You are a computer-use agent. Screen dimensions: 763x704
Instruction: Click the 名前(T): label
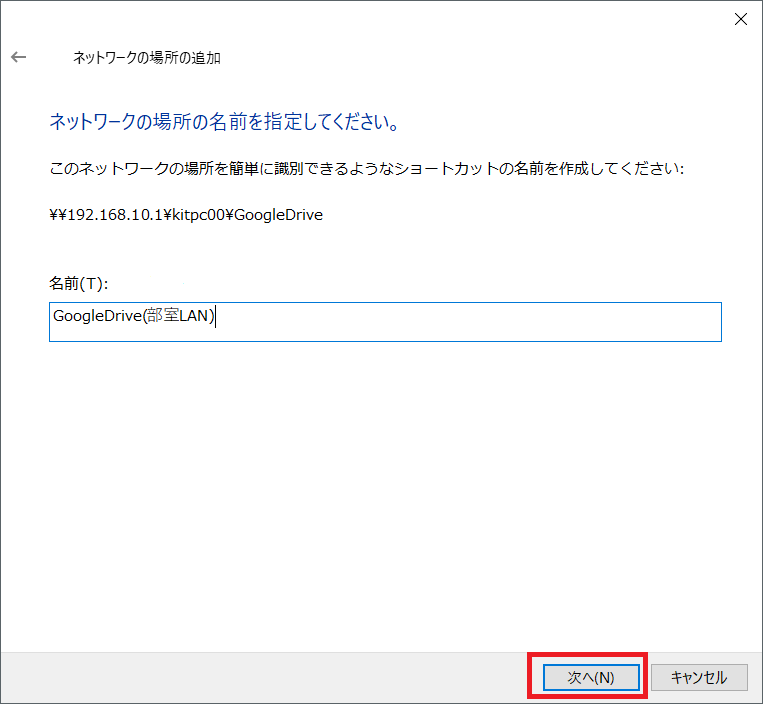pos(78,284)
